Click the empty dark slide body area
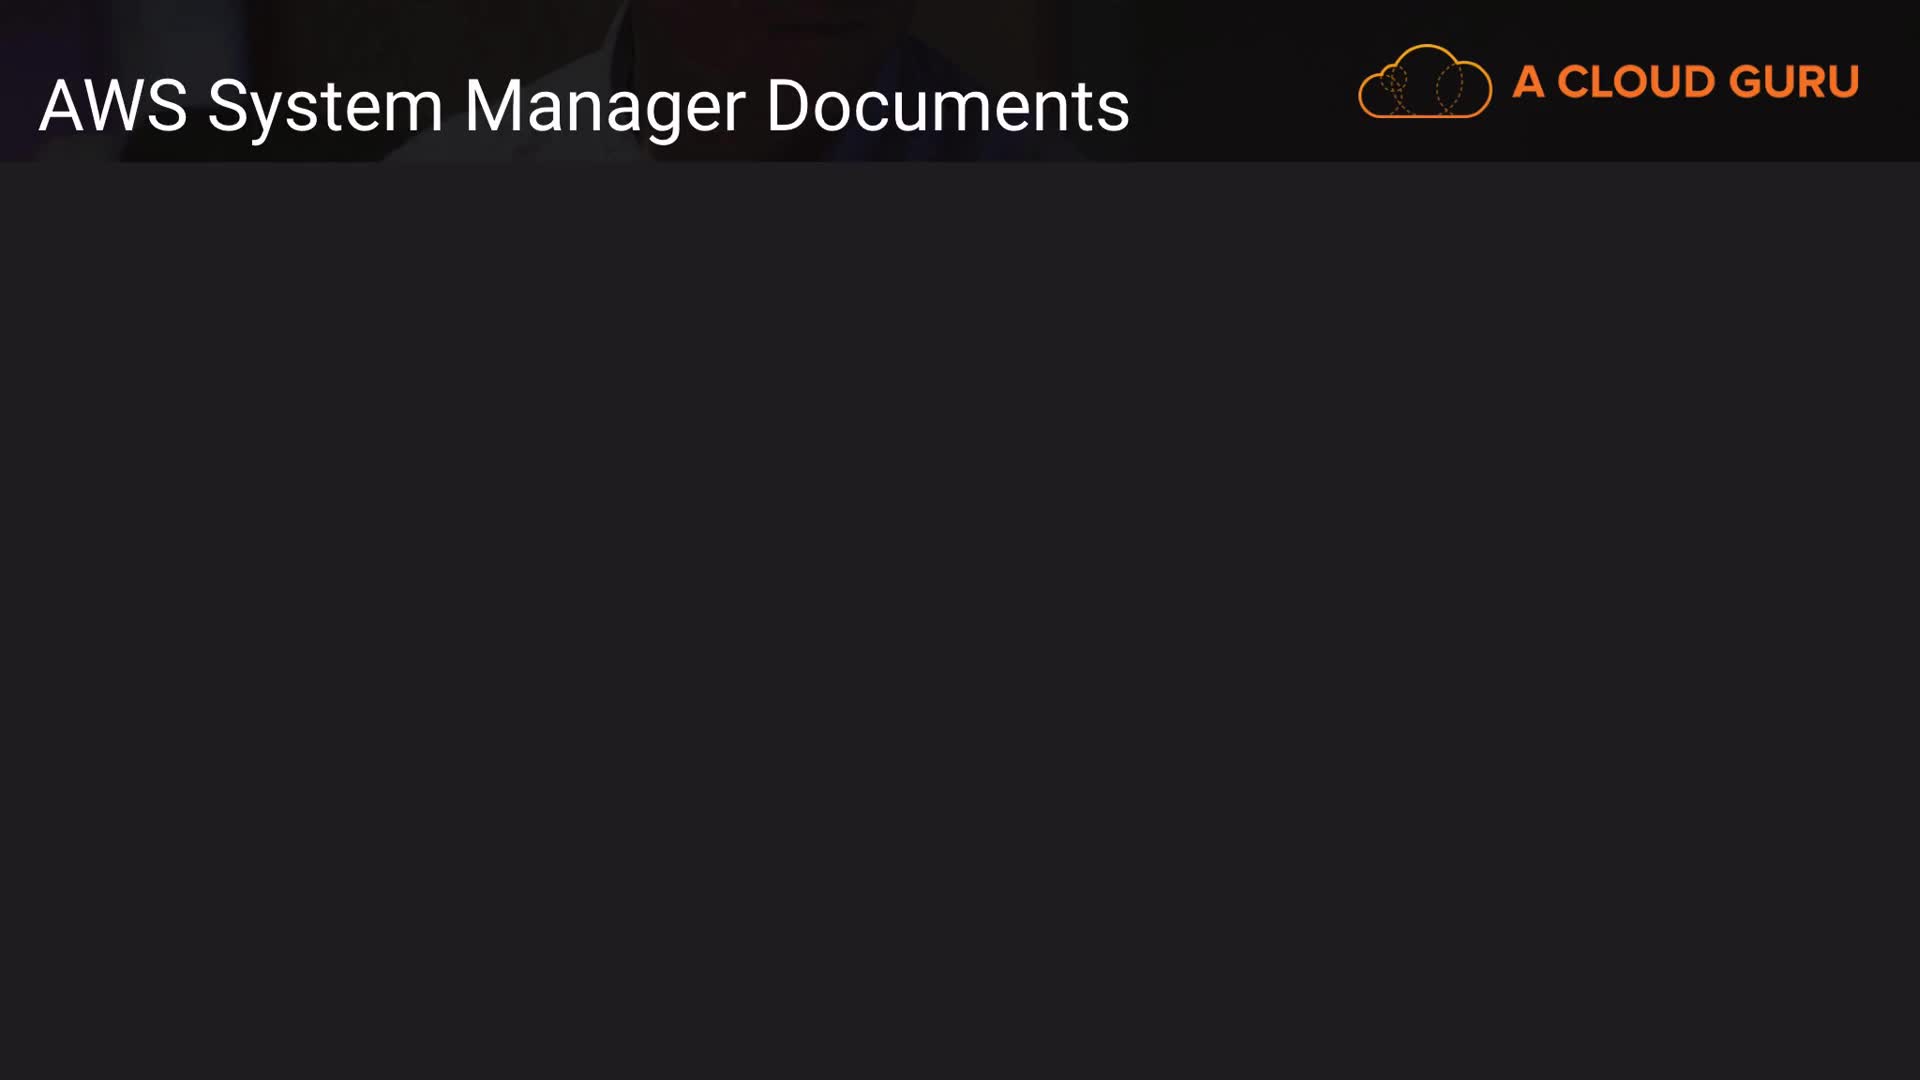The height and width of the screenshot is (1080, 1920). (x=960, y=620)
